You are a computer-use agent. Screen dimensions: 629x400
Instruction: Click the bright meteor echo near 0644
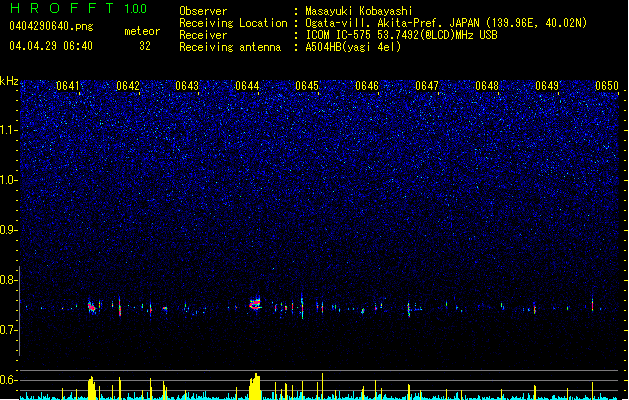255,303
